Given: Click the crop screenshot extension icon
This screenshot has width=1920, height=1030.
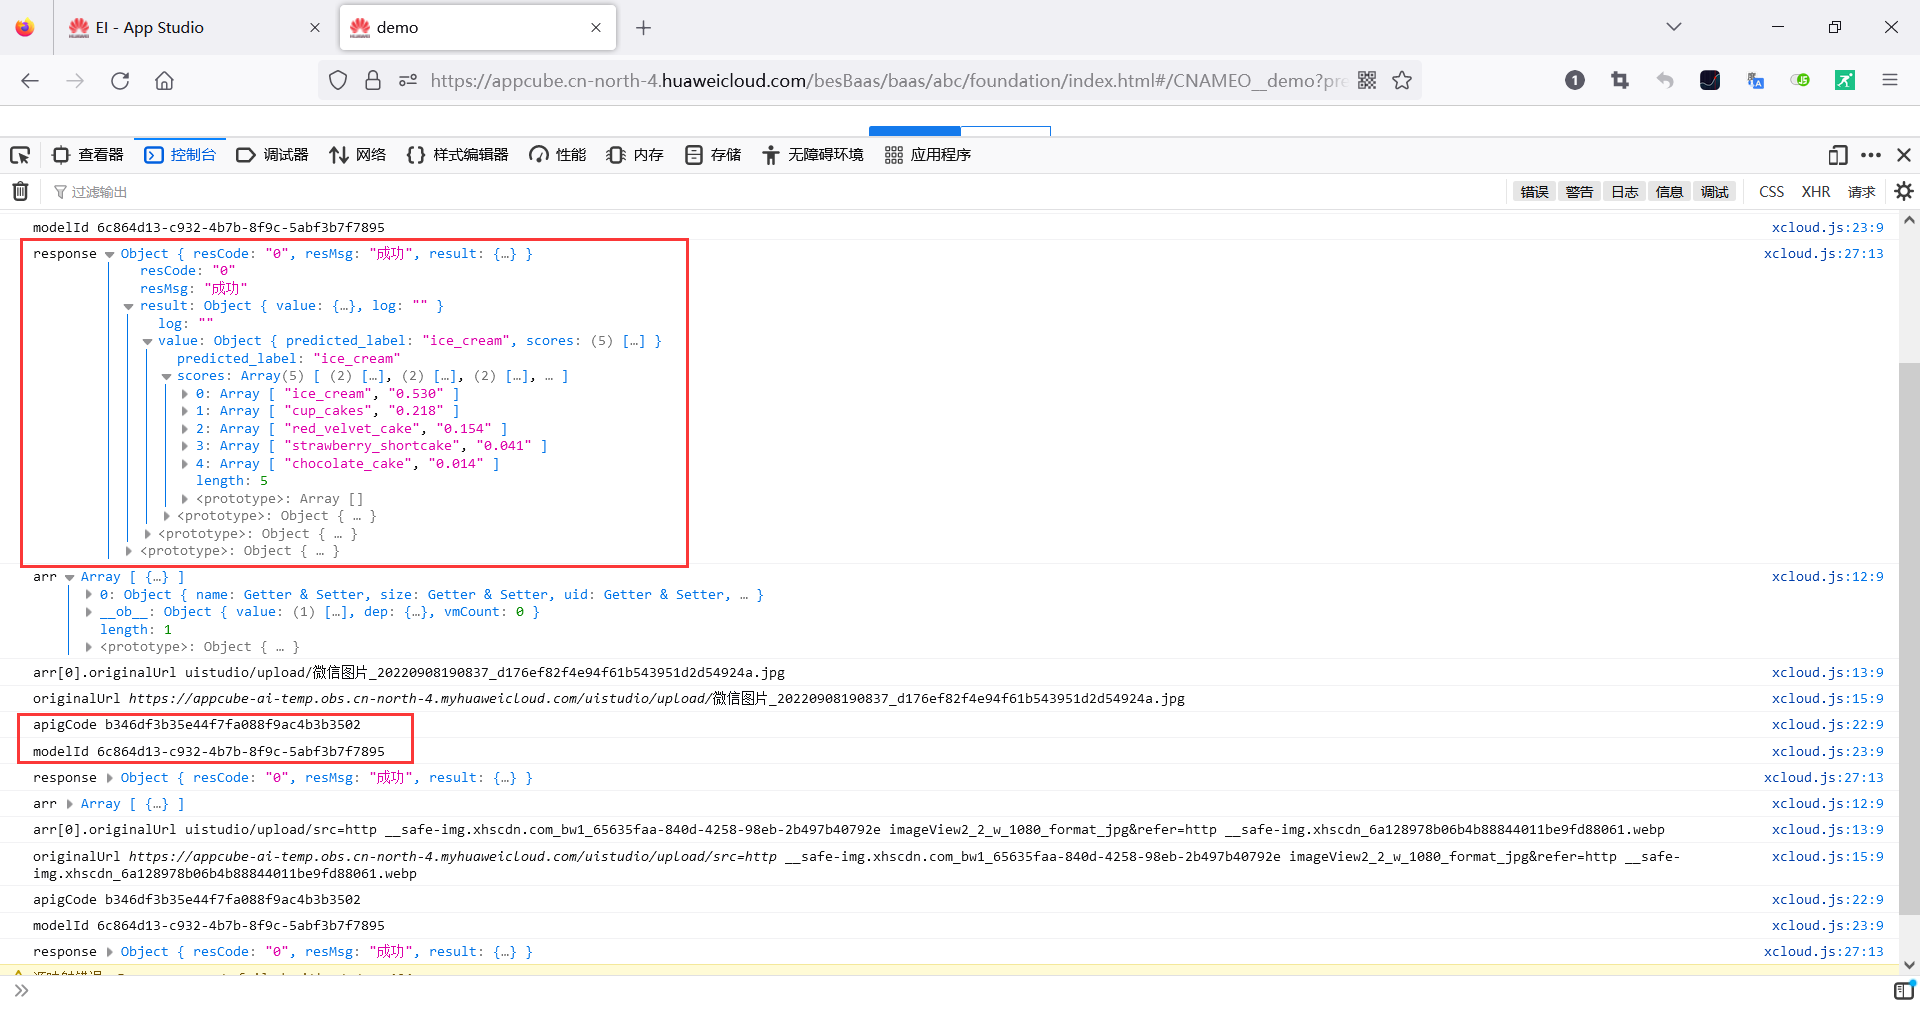Looking at the screenshot, I should [1620, 80].
